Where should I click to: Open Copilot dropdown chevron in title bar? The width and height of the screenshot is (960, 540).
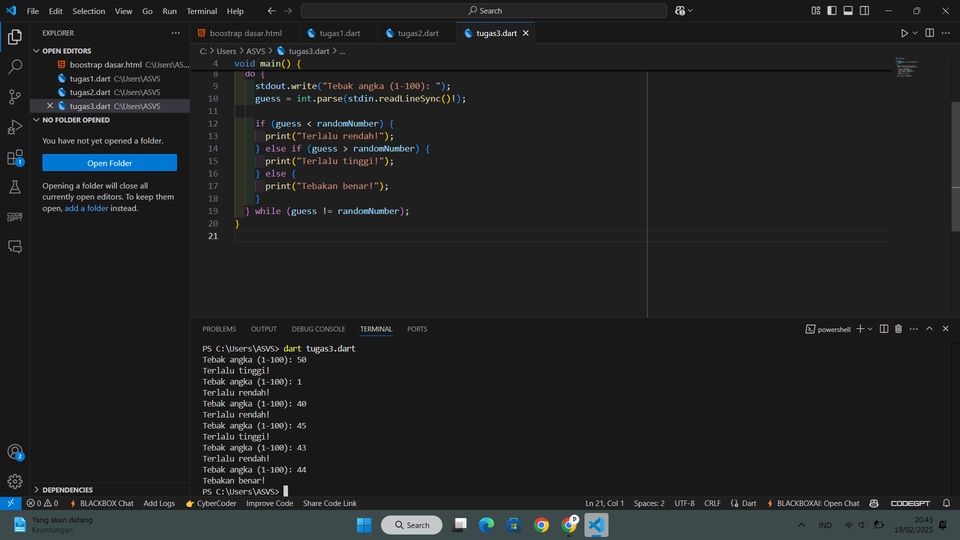click(x=690, y=10)
